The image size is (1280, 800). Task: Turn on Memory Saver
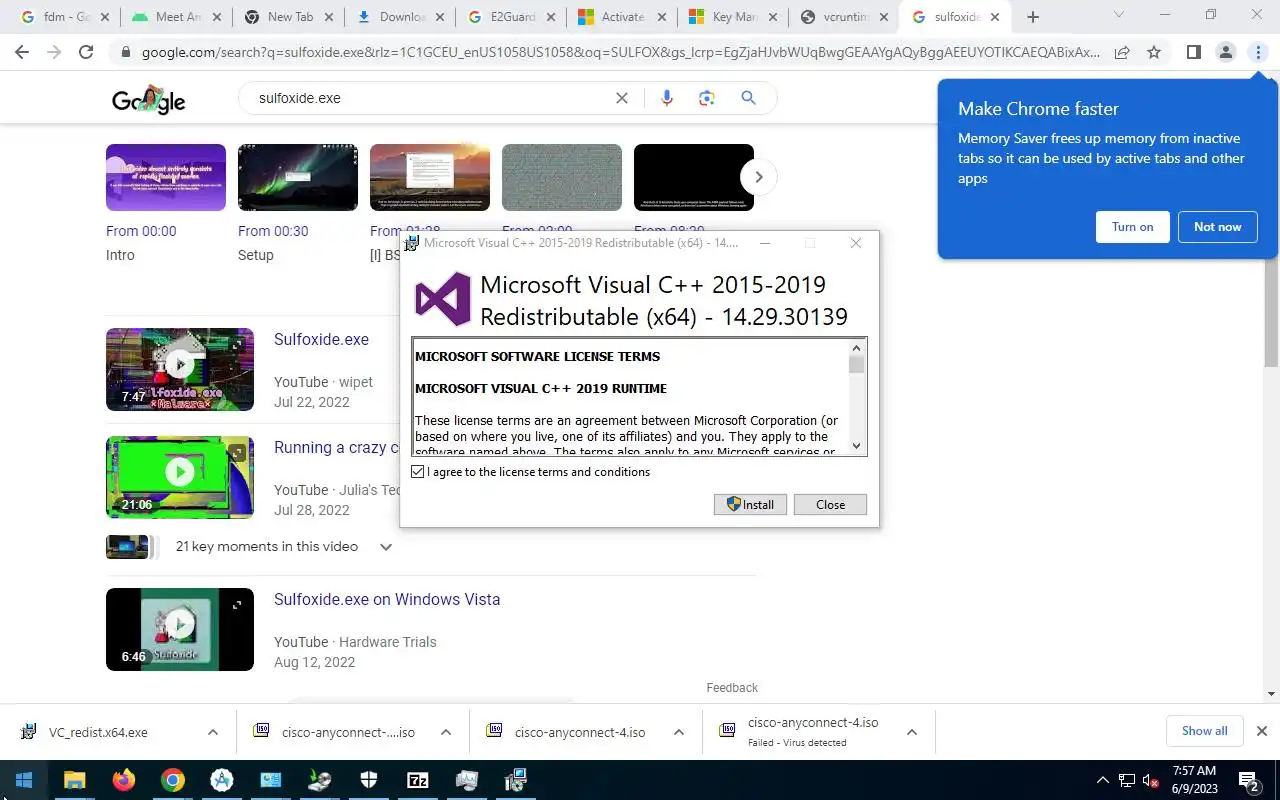point(1132,227)
